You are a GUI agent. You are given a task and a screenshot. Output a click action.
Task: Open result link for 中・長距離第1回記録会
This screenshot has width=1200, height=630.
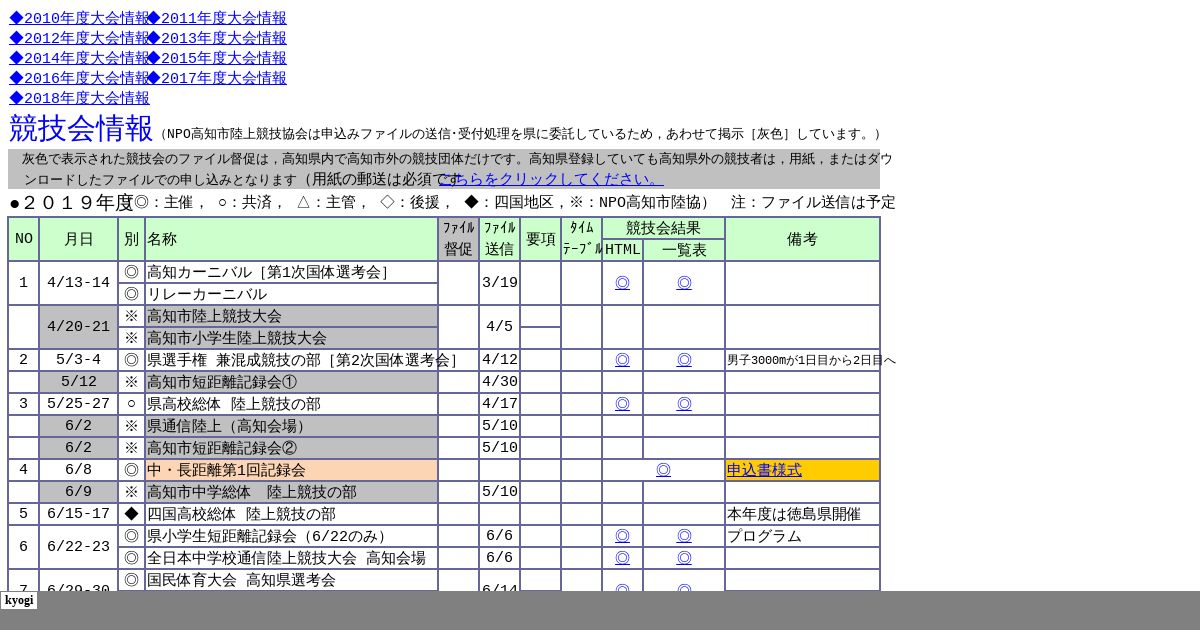[x=663, y=470]
